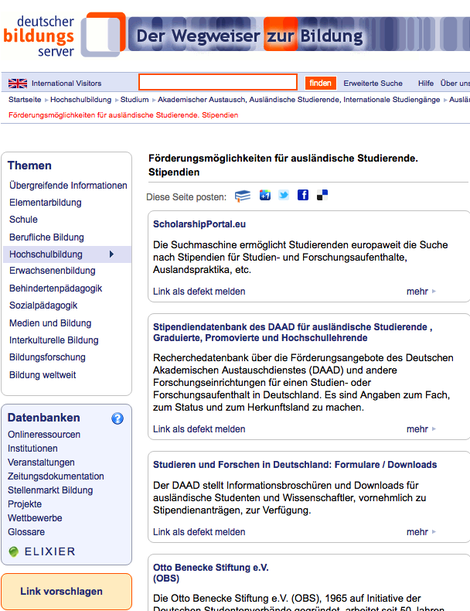Open Onlineressourcen database
Screen dimensions: 470x611
(x=44, y=434)
